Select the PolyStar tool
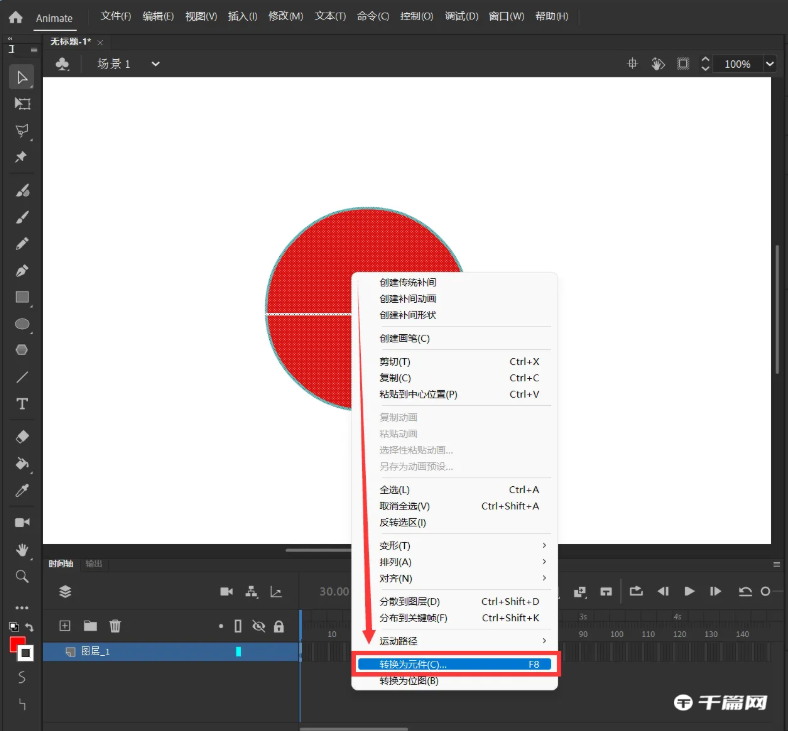 [22, 350]
